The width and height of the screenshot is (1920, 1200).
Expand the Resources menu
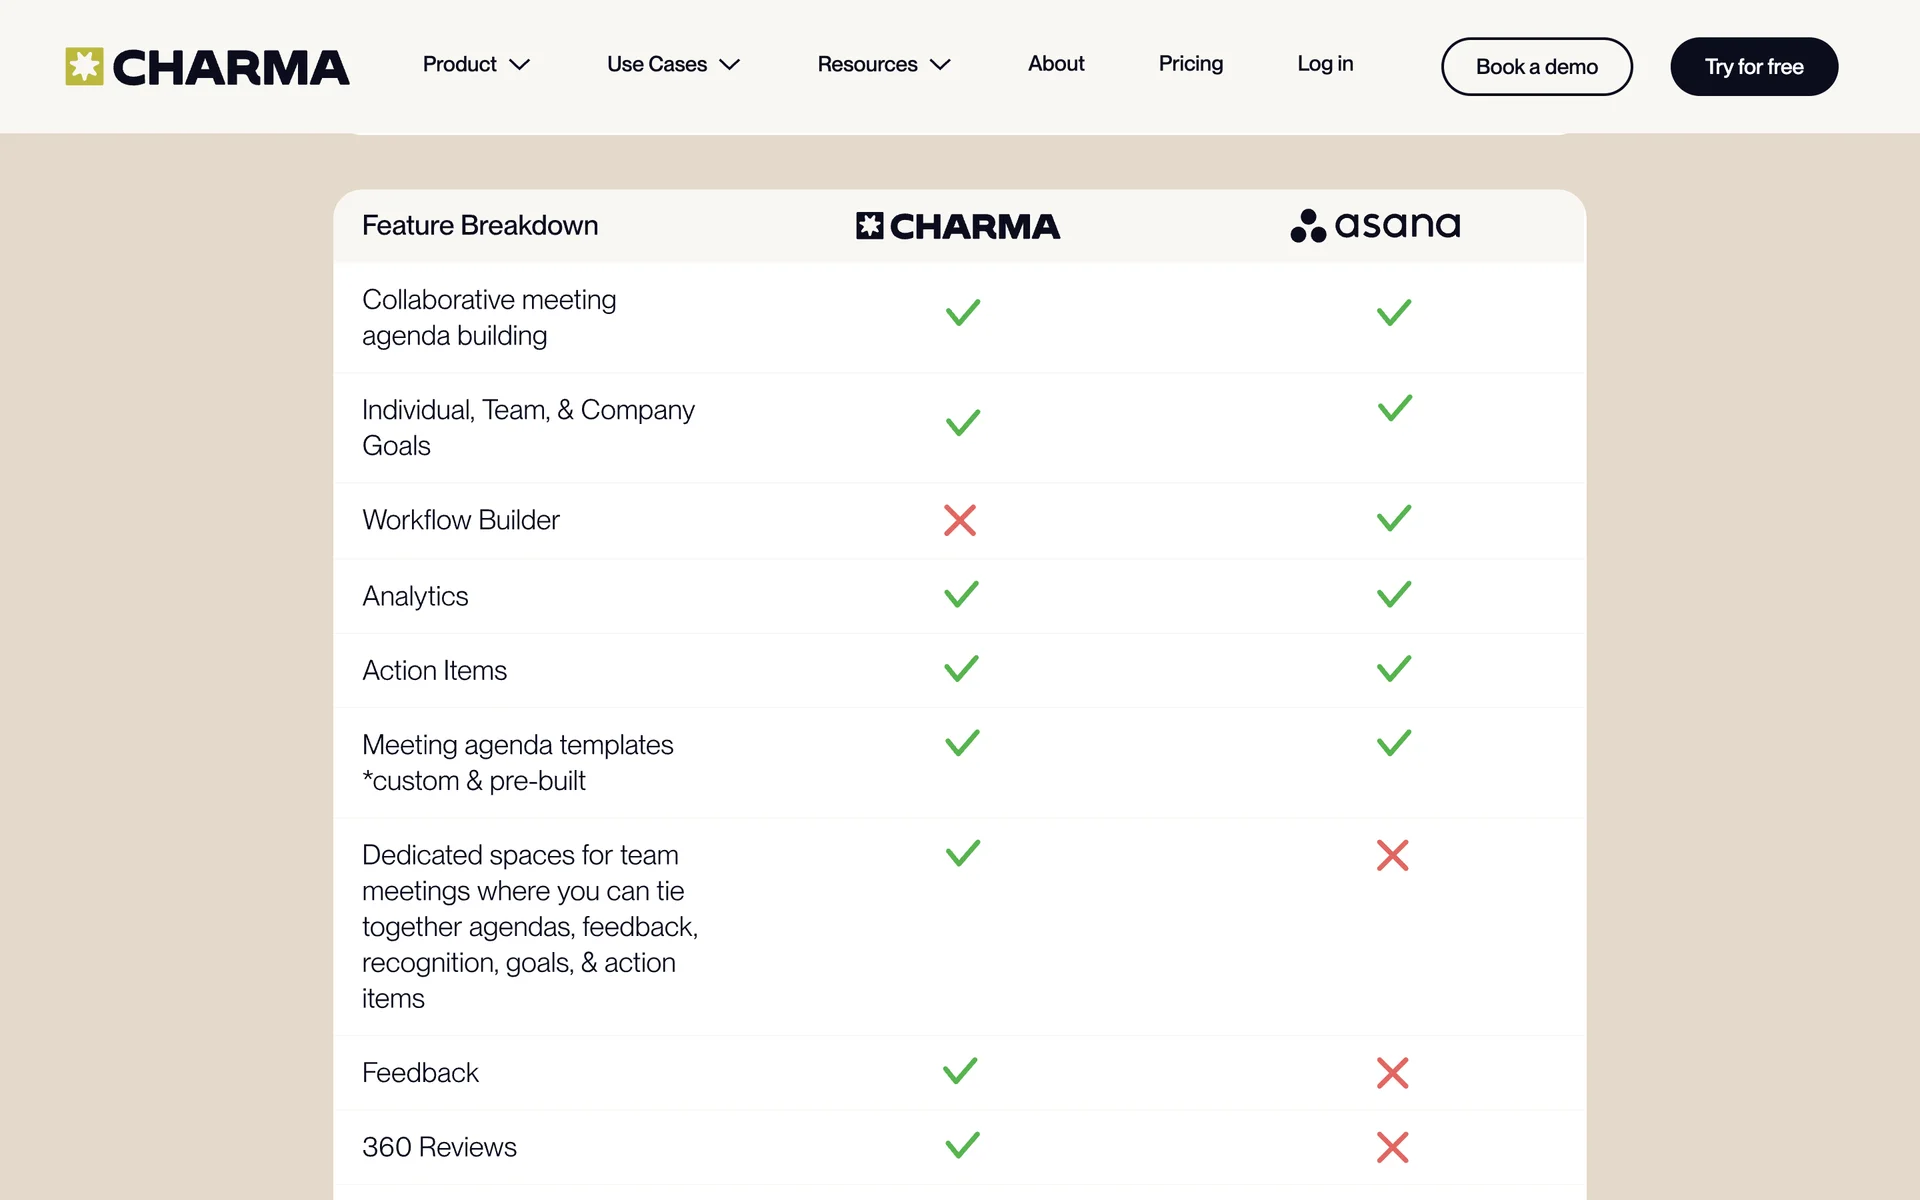click(883, 64)
